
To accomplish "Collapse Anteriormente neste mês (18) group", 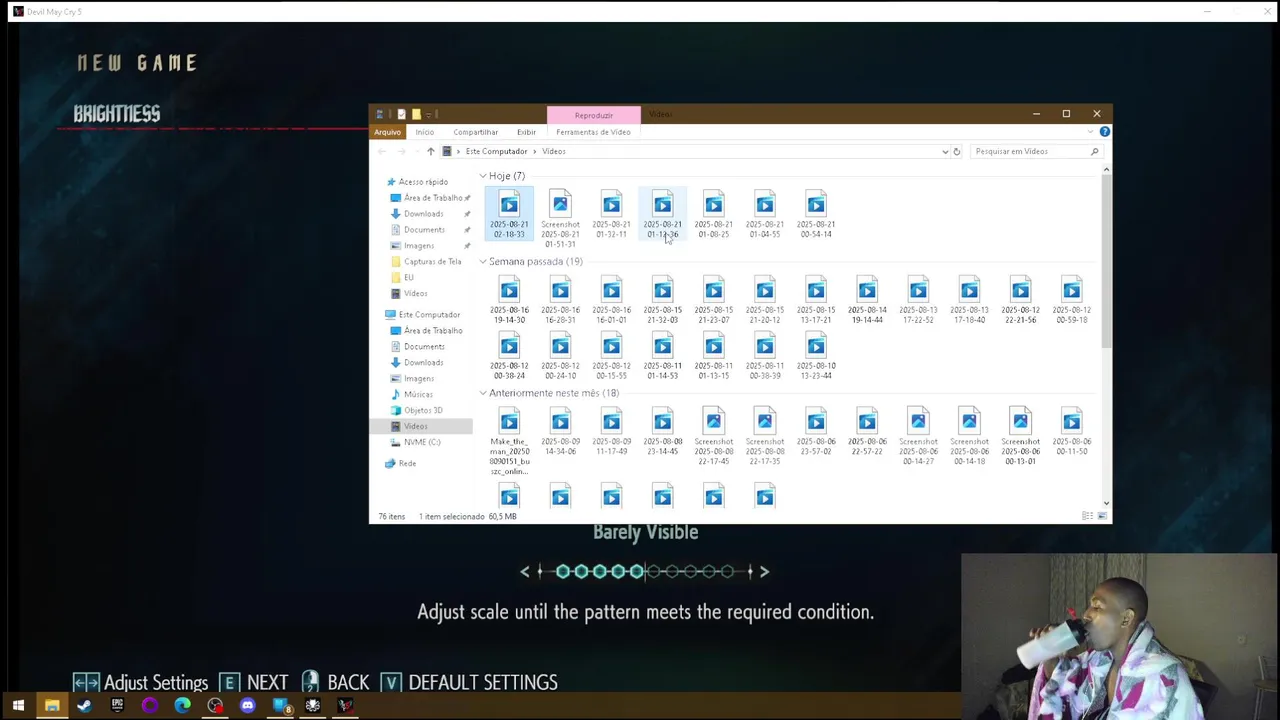I will point(482,393).
